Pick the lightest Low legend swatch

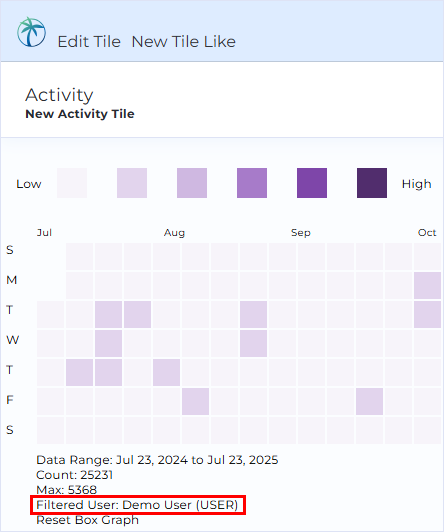coord(72,183)
